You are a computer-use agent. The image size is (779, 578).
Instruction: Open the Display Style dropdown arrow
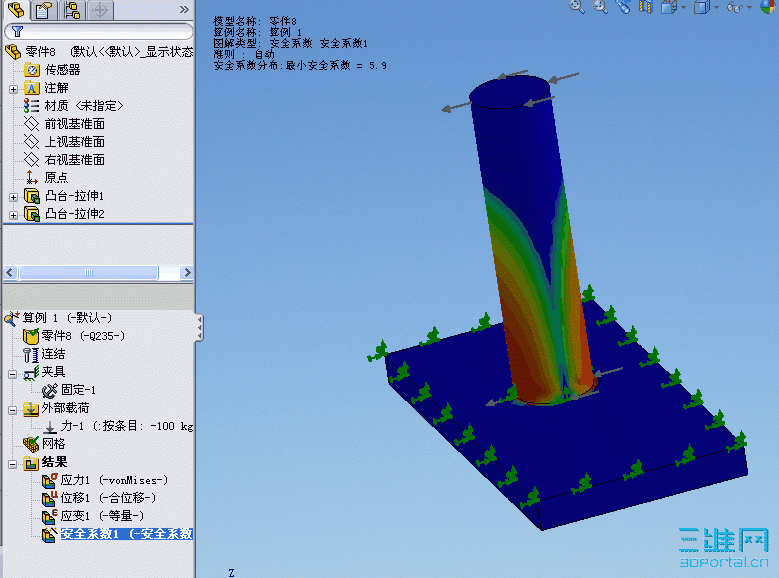click(x=716, y=7)
